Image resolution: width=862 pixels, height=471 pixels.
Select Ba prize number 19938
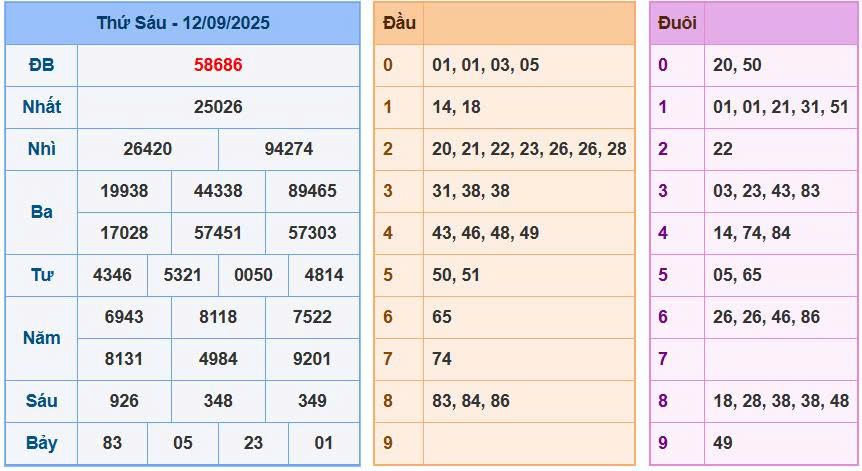click(124, 191)
